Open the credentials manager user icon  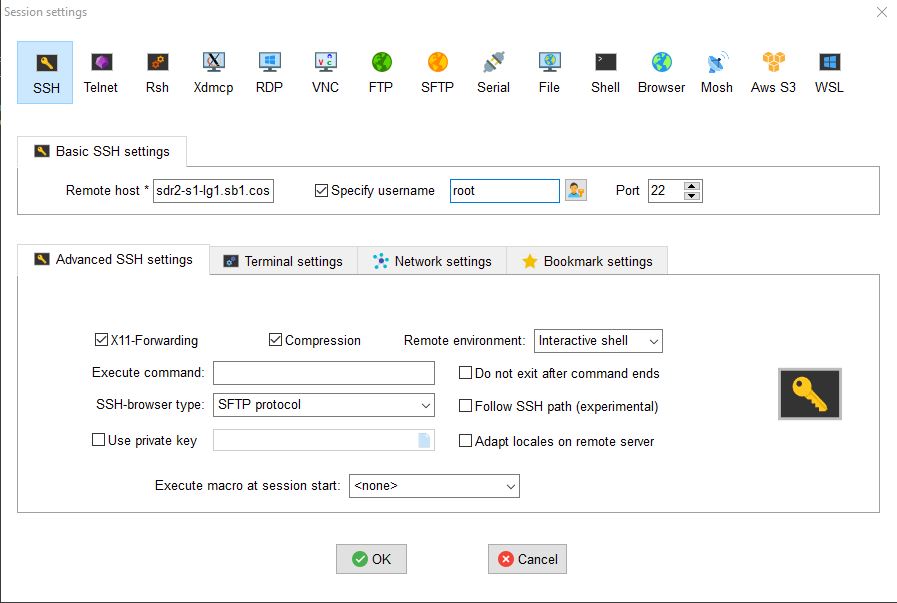click(x=575, y=190)
